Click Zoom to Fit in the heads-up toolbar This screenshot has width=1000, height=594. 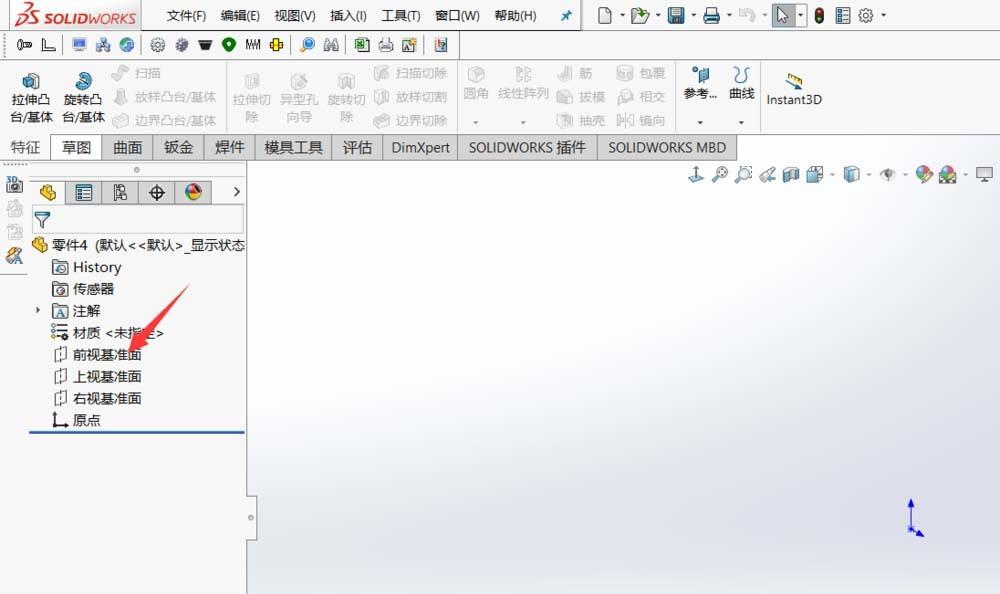click(721, 174)
